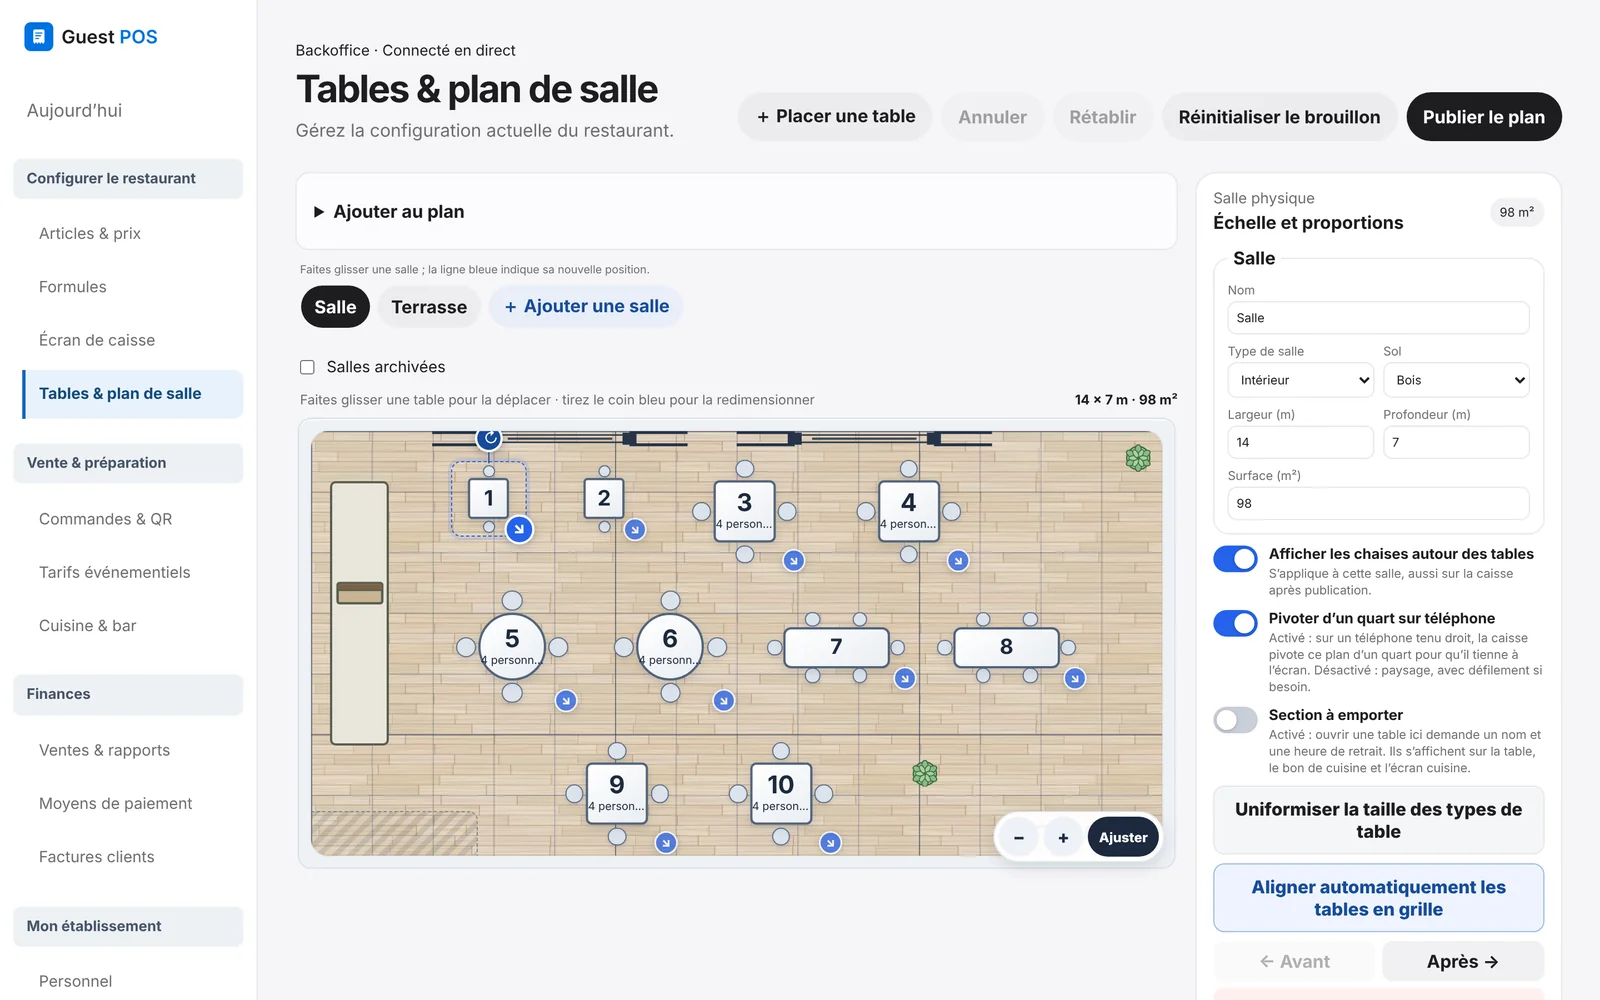1600x1000 pixels.
Task: Toggle Pivoter d'un quart sur téléphone
Action: 1235,623
